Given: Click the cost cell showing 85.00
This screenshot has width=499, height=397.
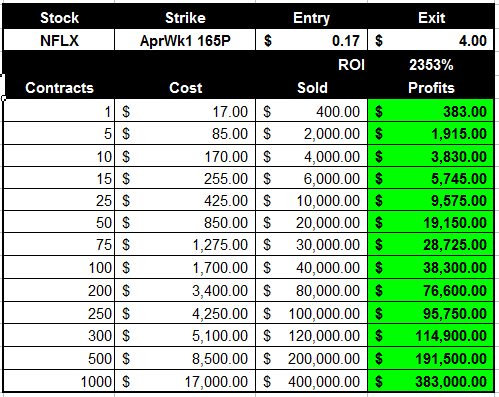Looking at the screenshot, I should pos(185,133).
